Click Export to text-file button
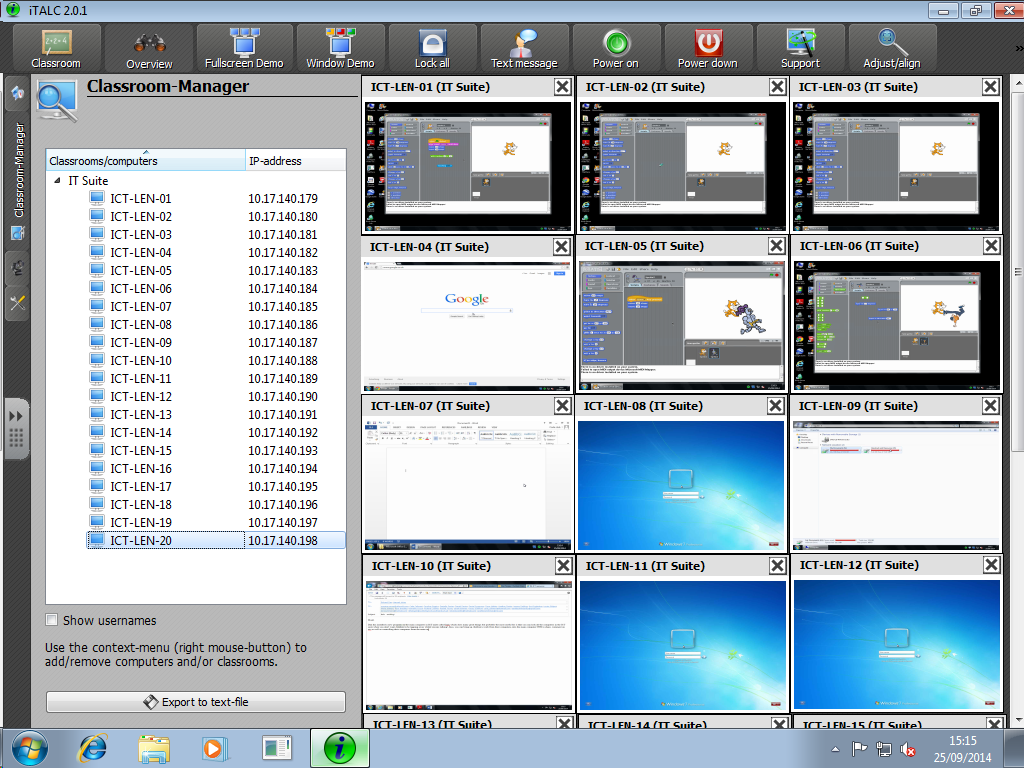 click(195, 702)
